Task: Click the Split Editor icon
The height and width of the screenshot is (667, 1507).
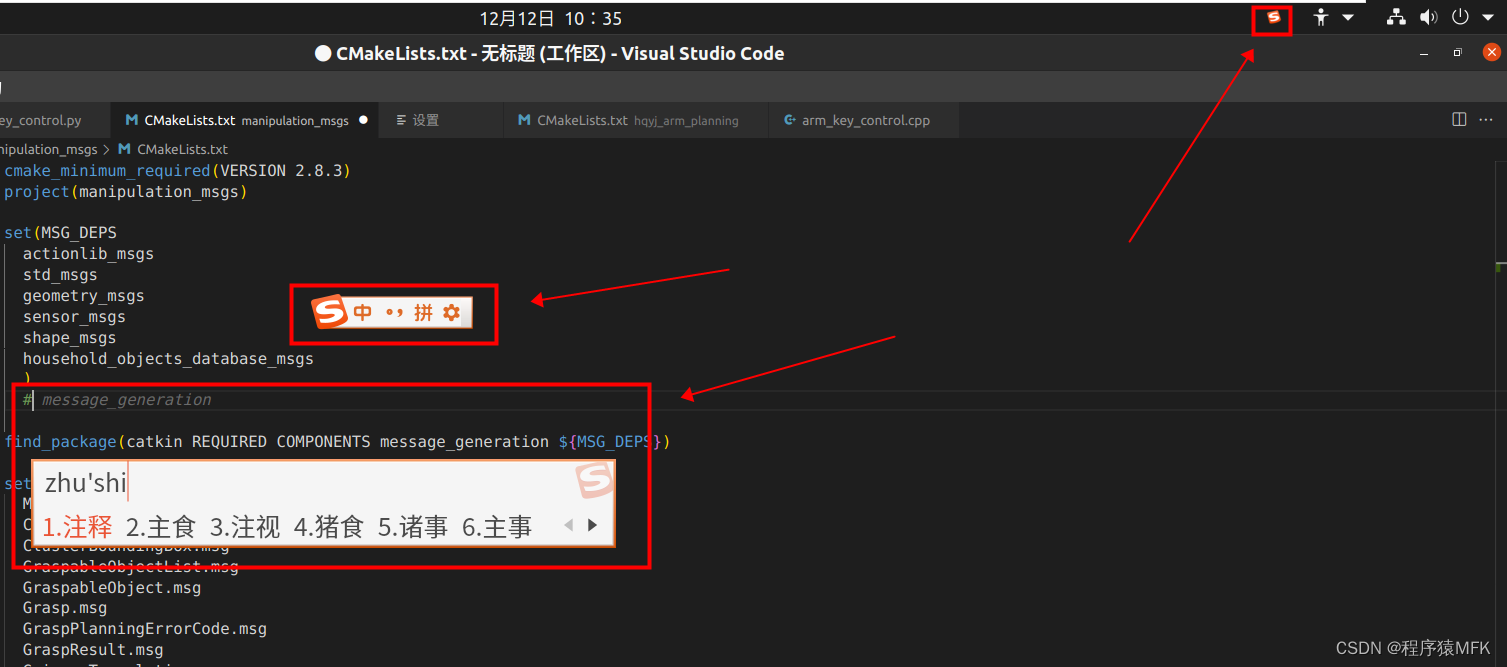Action: click(x=1459, y=120)
